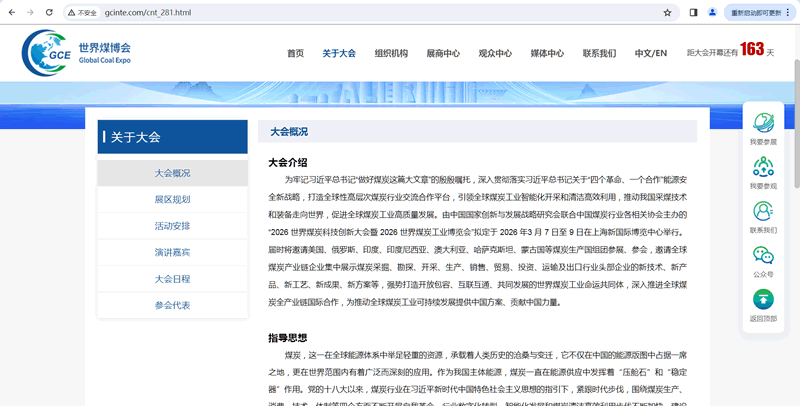Open the browser side panel icon
Screen dimensions: 800x406
point(694,13)
